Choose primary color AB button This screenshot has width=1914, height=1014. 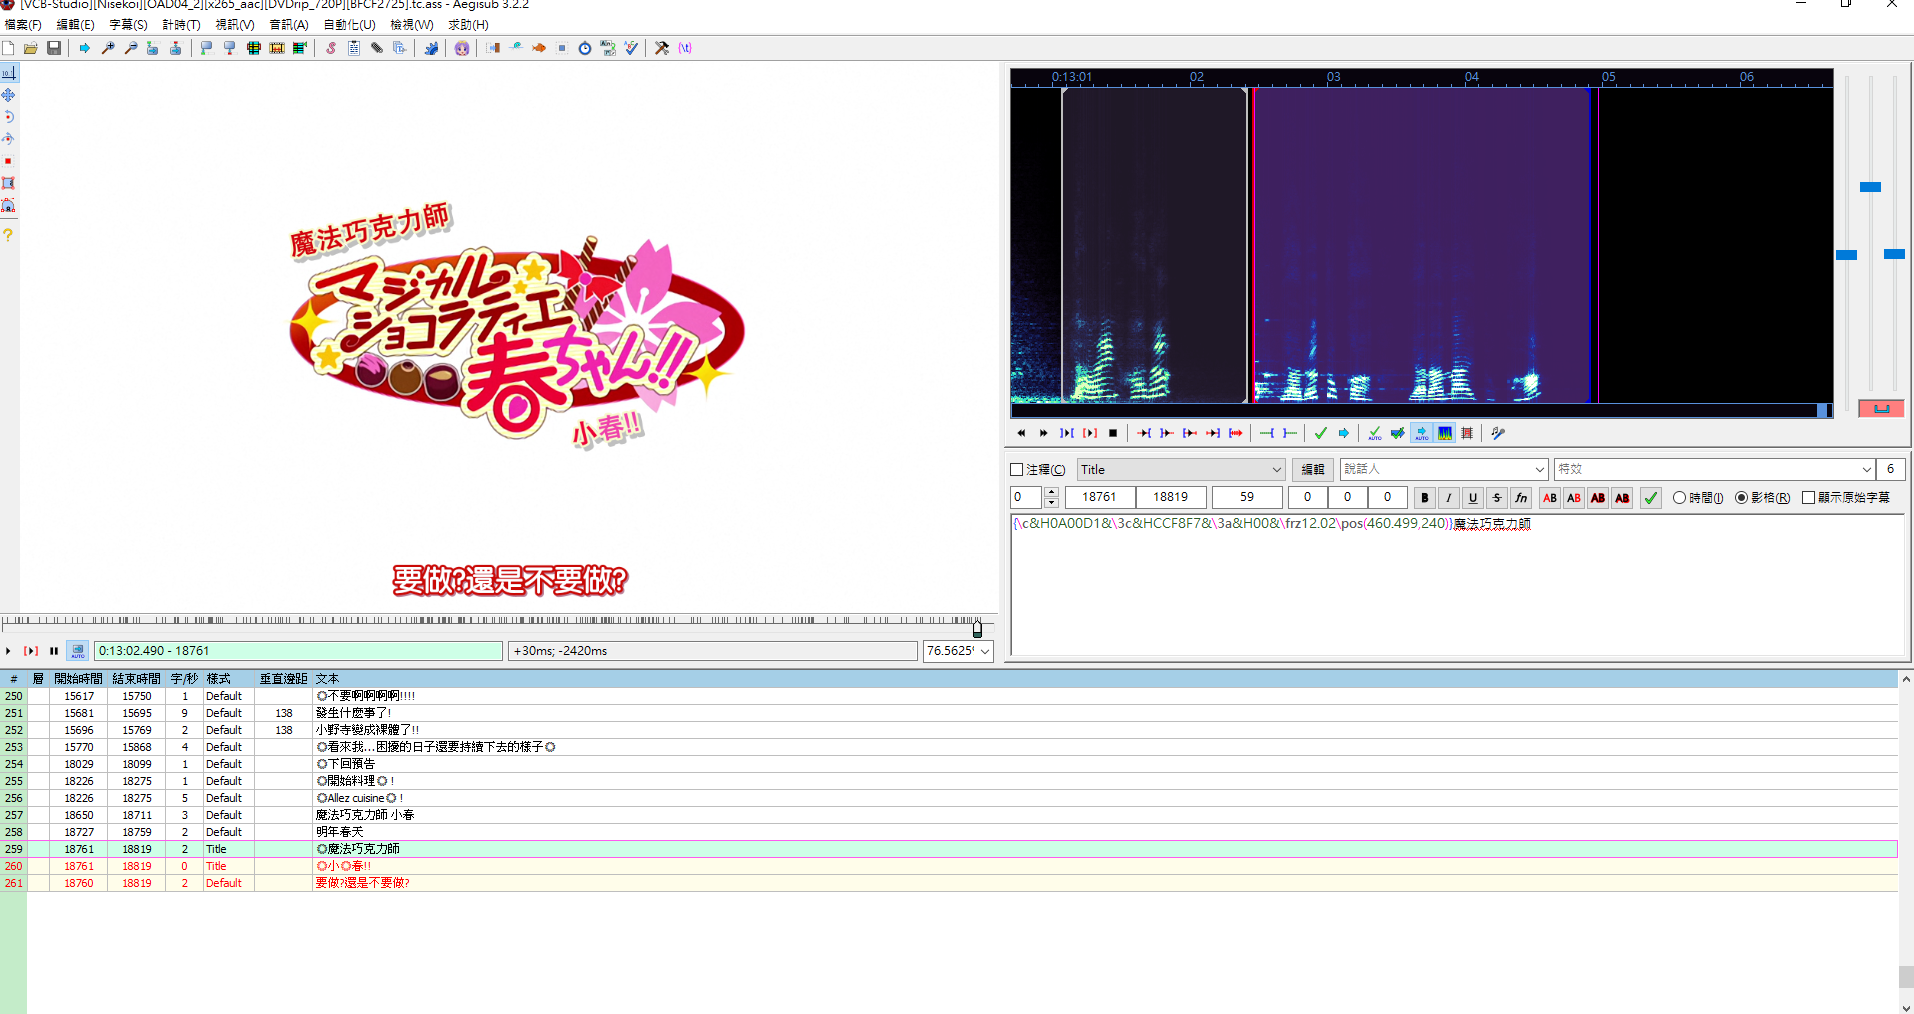(1550, 498)
